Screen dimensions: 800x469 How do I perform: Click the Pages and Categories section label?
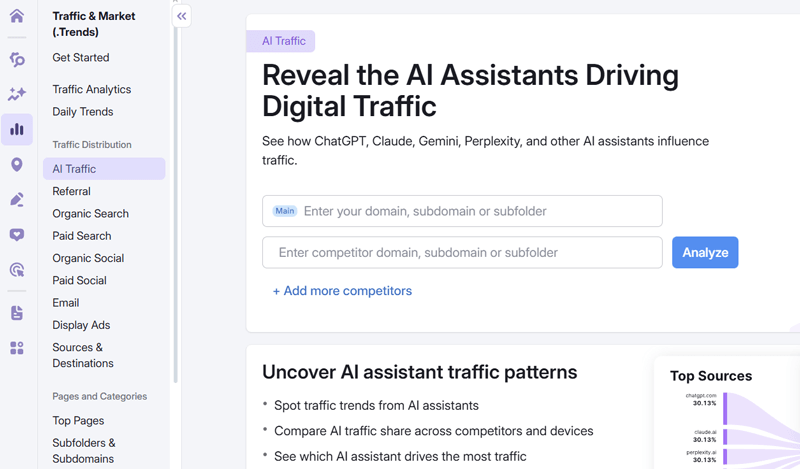click(99, 397)
